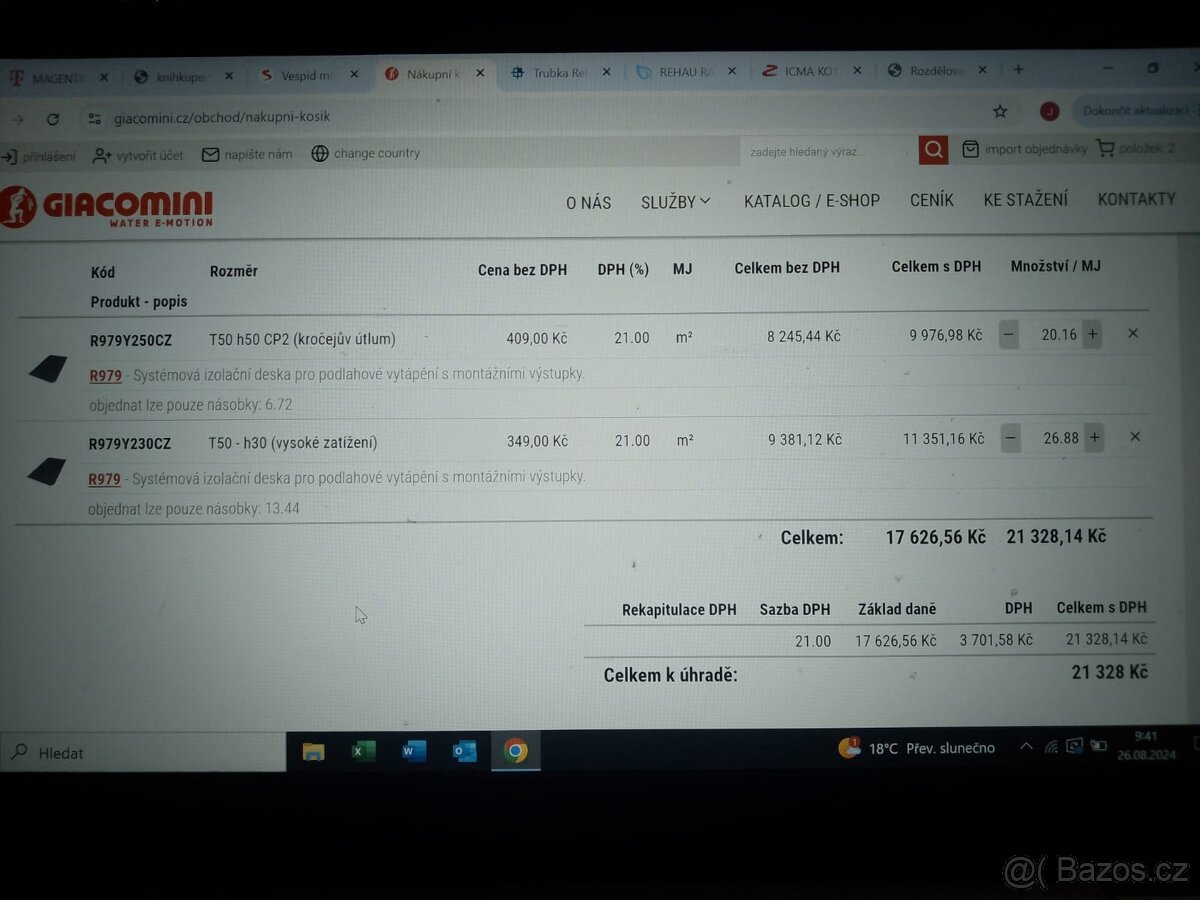Open the R979 link under R979Y230CZ
This screenshot has height=900, width=1200.
(104, 479)
